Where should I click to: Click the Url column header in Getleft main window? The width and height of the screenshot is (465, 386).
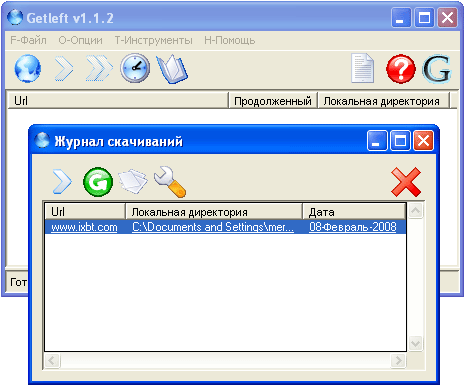coord(118,101)
